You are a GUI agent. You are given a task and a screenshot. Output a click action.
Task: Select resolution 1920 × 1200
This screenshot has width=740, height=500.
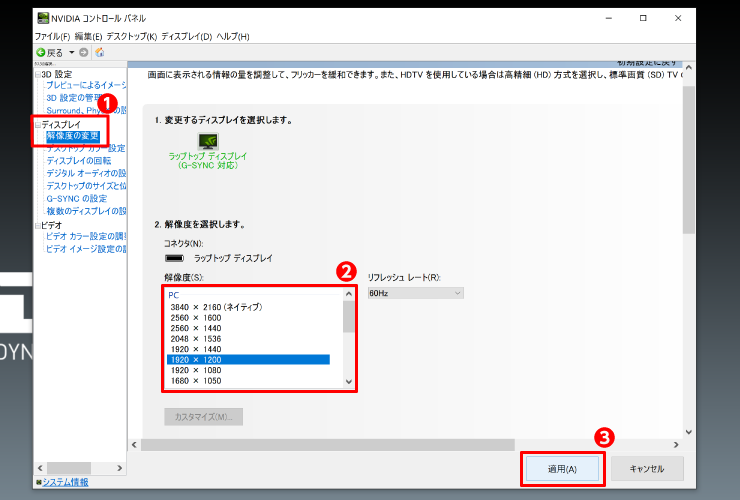(x=248, y=360)
